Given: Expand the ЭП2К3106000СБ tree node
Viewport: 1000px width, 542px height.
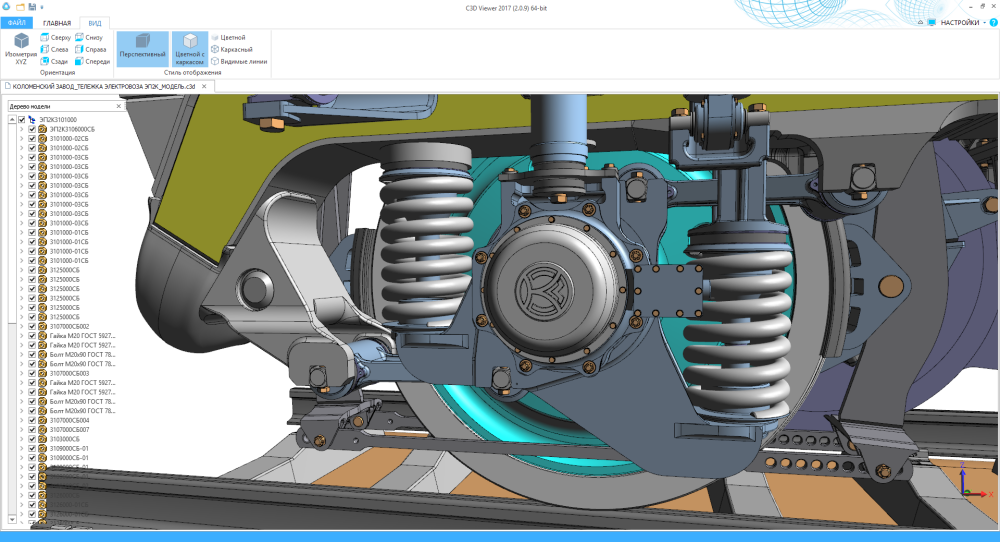Looking at the screenshot, I should pos(22,129).
